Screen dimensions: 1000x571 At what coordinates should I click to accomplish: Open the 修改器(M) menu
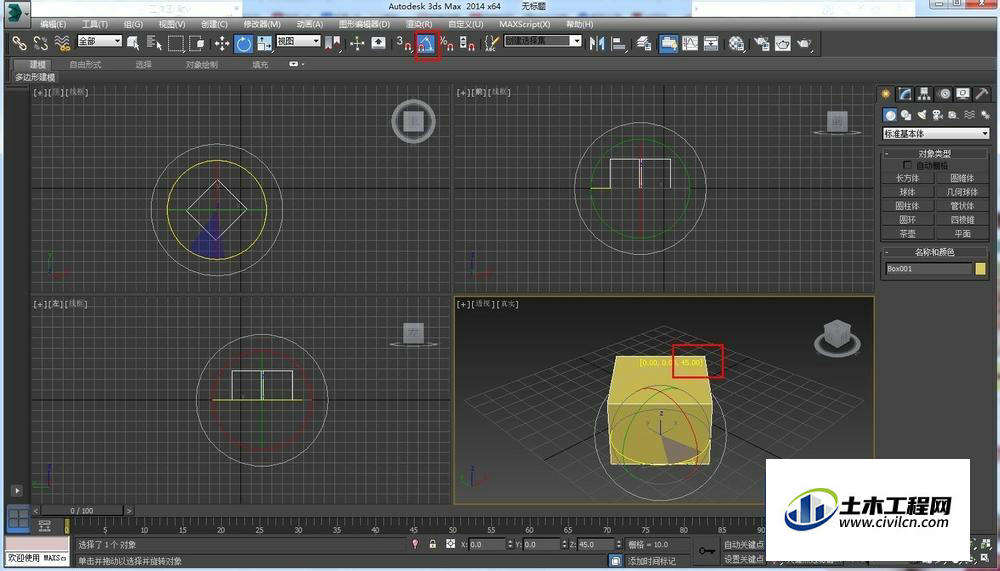[x=261, y=24]
